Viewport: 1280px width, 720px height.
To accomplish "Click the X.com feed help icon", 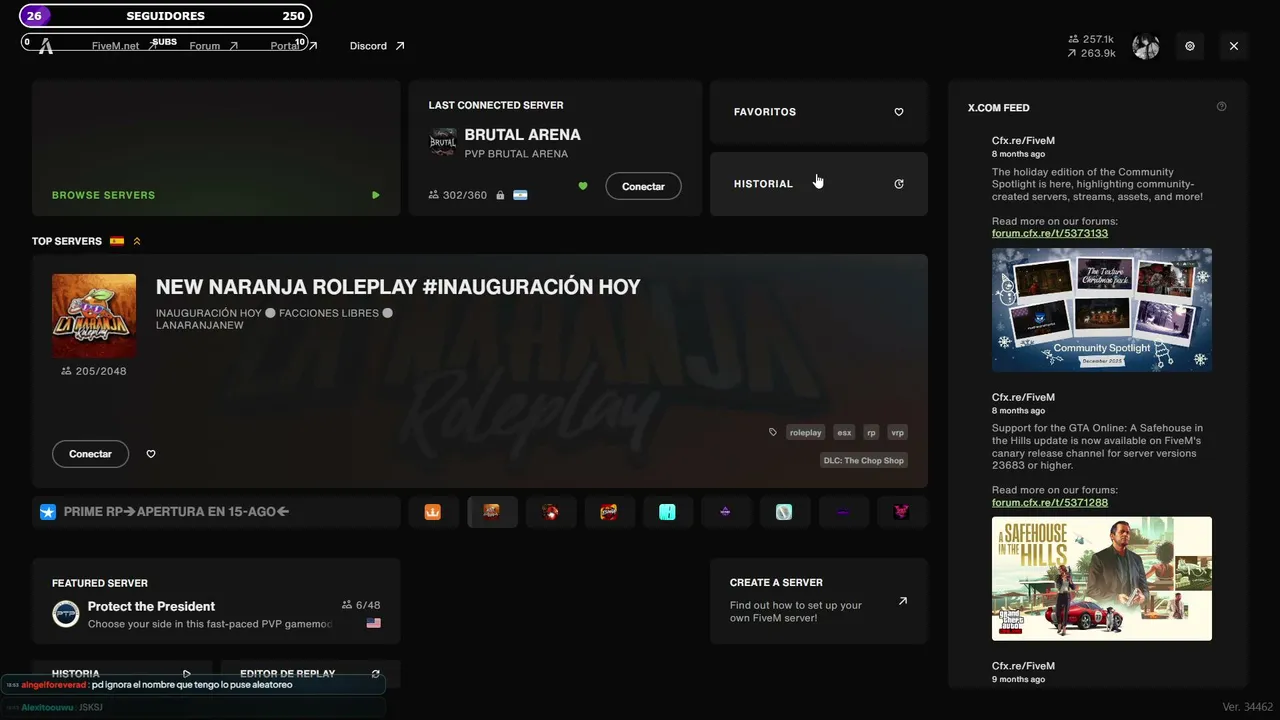I will (1221, 107).
